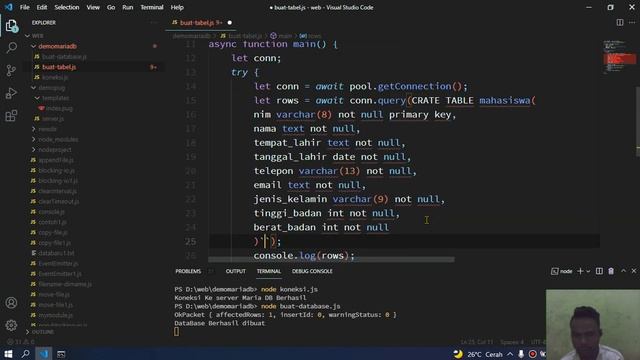This screenshot has width=640, height=360.
Task: Split the terminal panel
Action: [x=599, y=271]
